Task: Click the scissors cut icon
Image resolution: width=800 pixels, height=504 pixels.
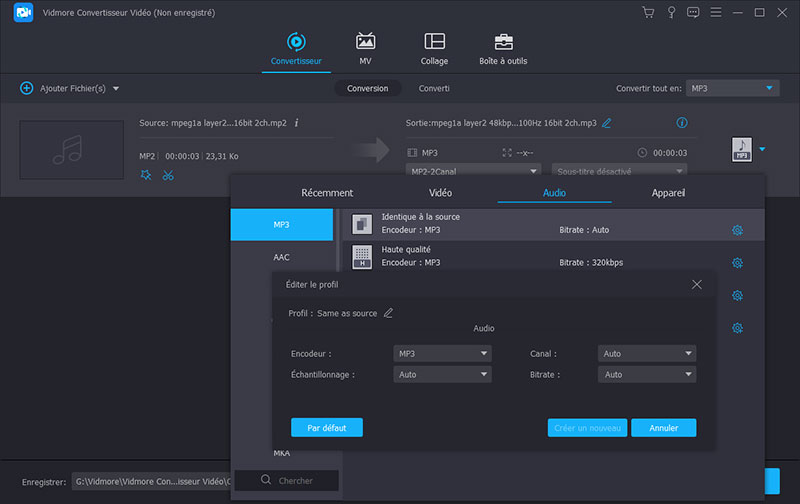Action: pos(168,176)
